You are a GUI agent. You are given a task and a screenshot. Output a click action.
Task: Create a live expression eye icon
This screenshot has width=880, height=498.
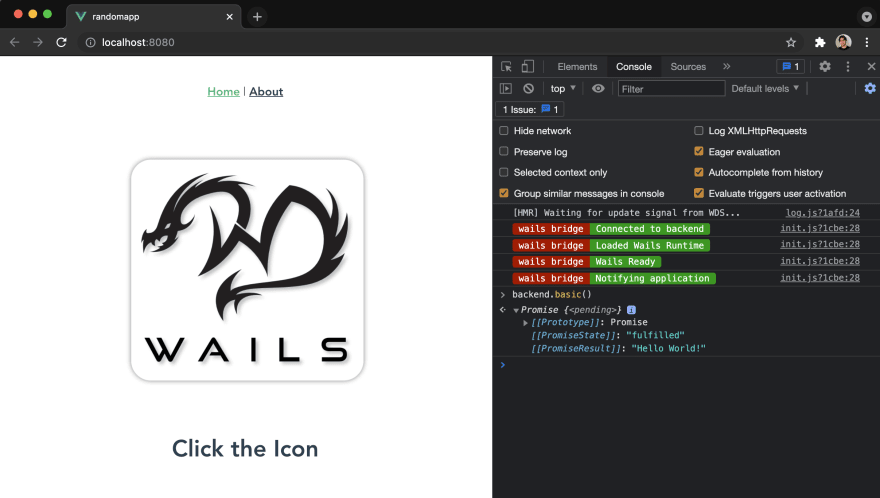click(598, 89)
